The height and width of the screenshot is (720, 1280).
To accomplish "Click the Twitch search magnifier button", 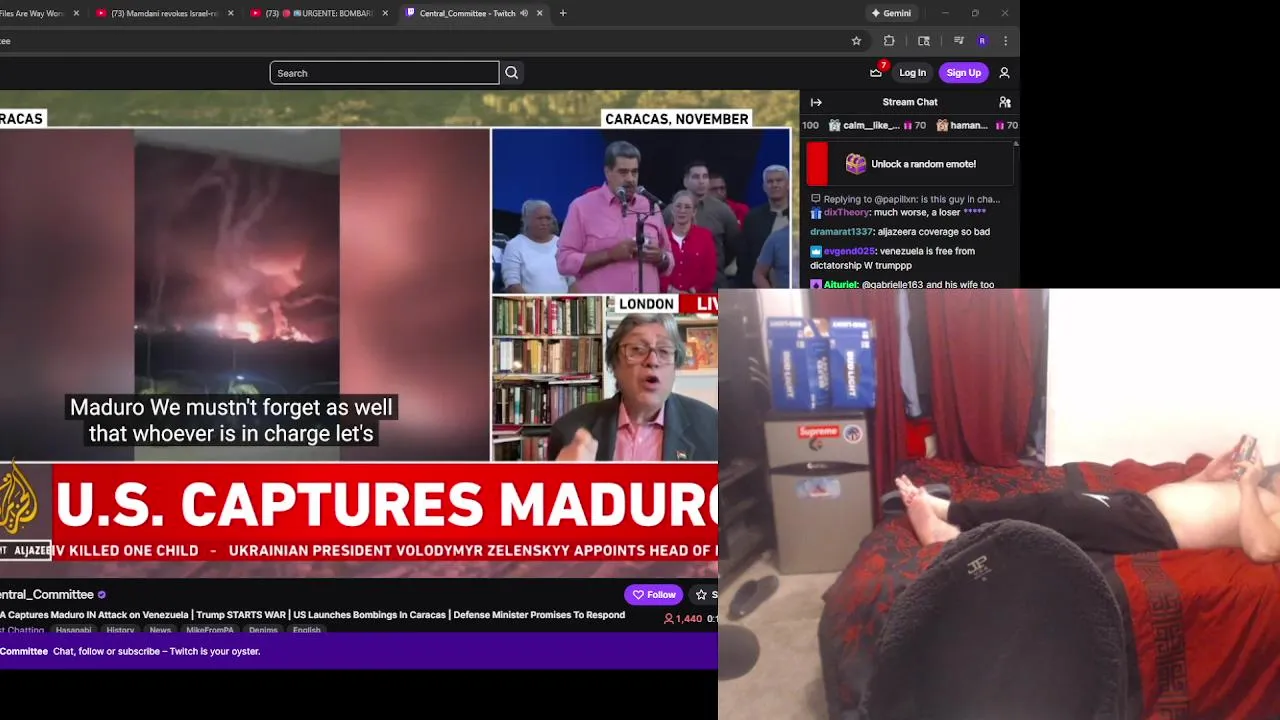I will click(511, 73).
